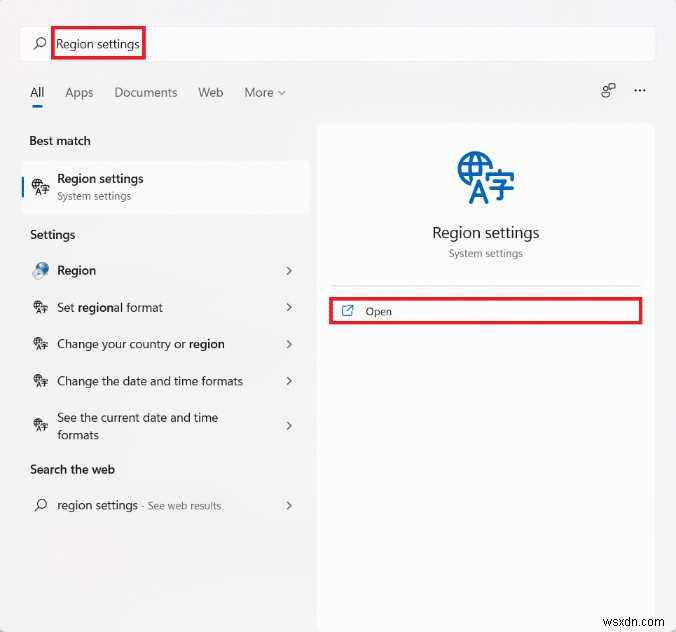
Task: Expand the Set regional format chevron
Action: 289,307
